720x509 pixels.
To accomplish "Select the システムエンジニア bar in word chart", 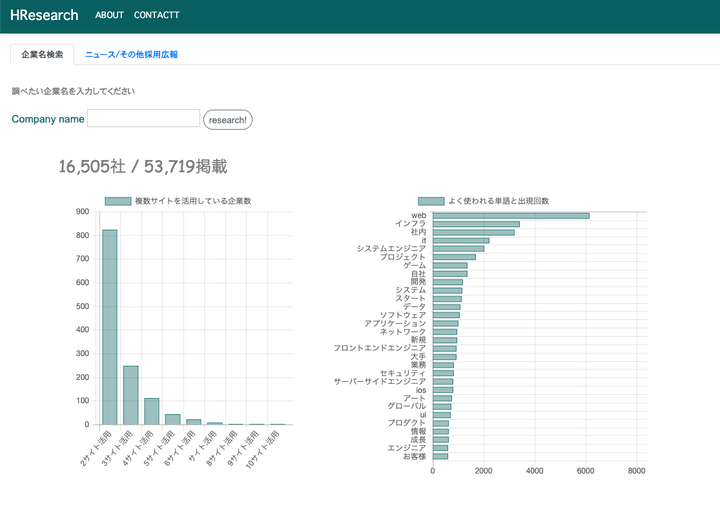I will pos(457,248).
